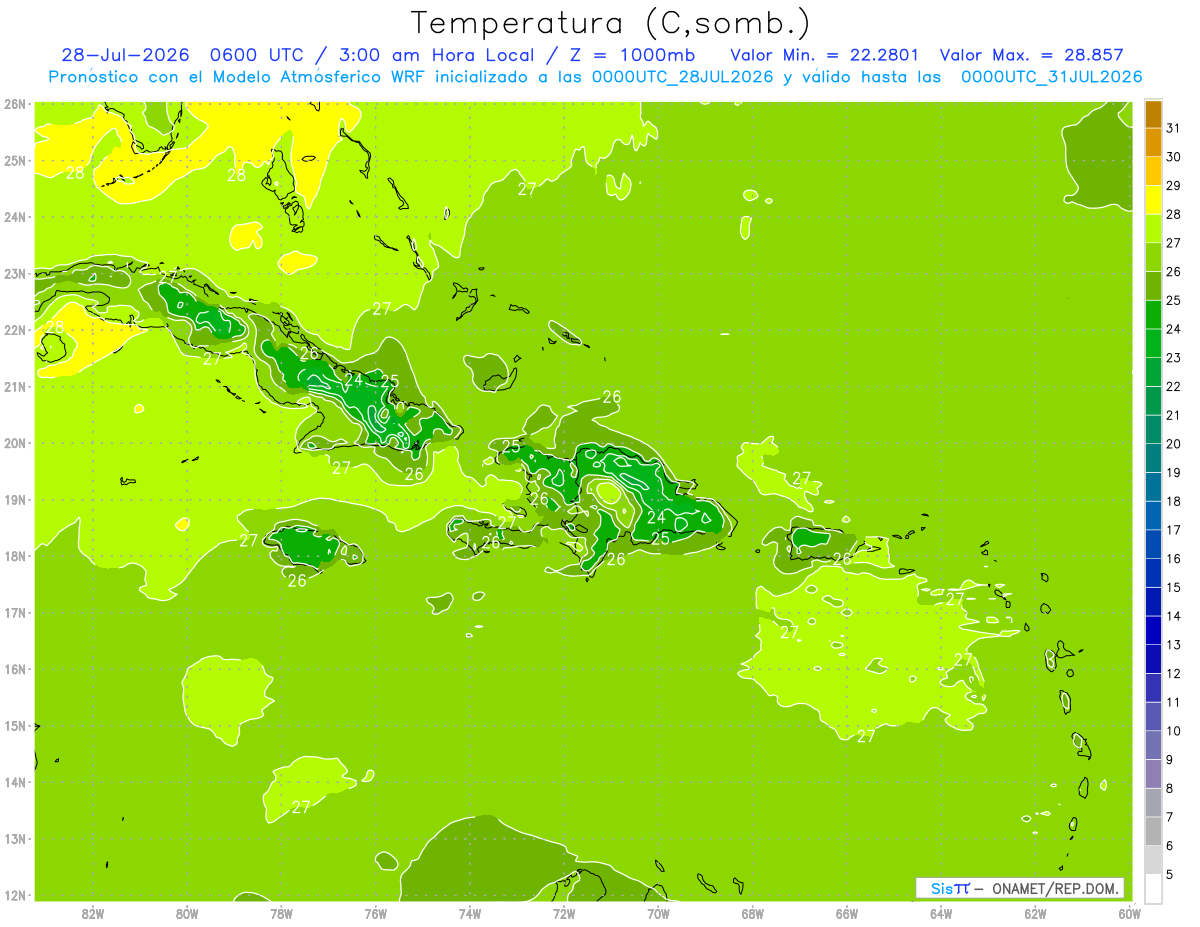Screen dimensions: 1200x927
Task: Click the color bar label "8"
Action: pyautogui.click(x=1170, y=788)
